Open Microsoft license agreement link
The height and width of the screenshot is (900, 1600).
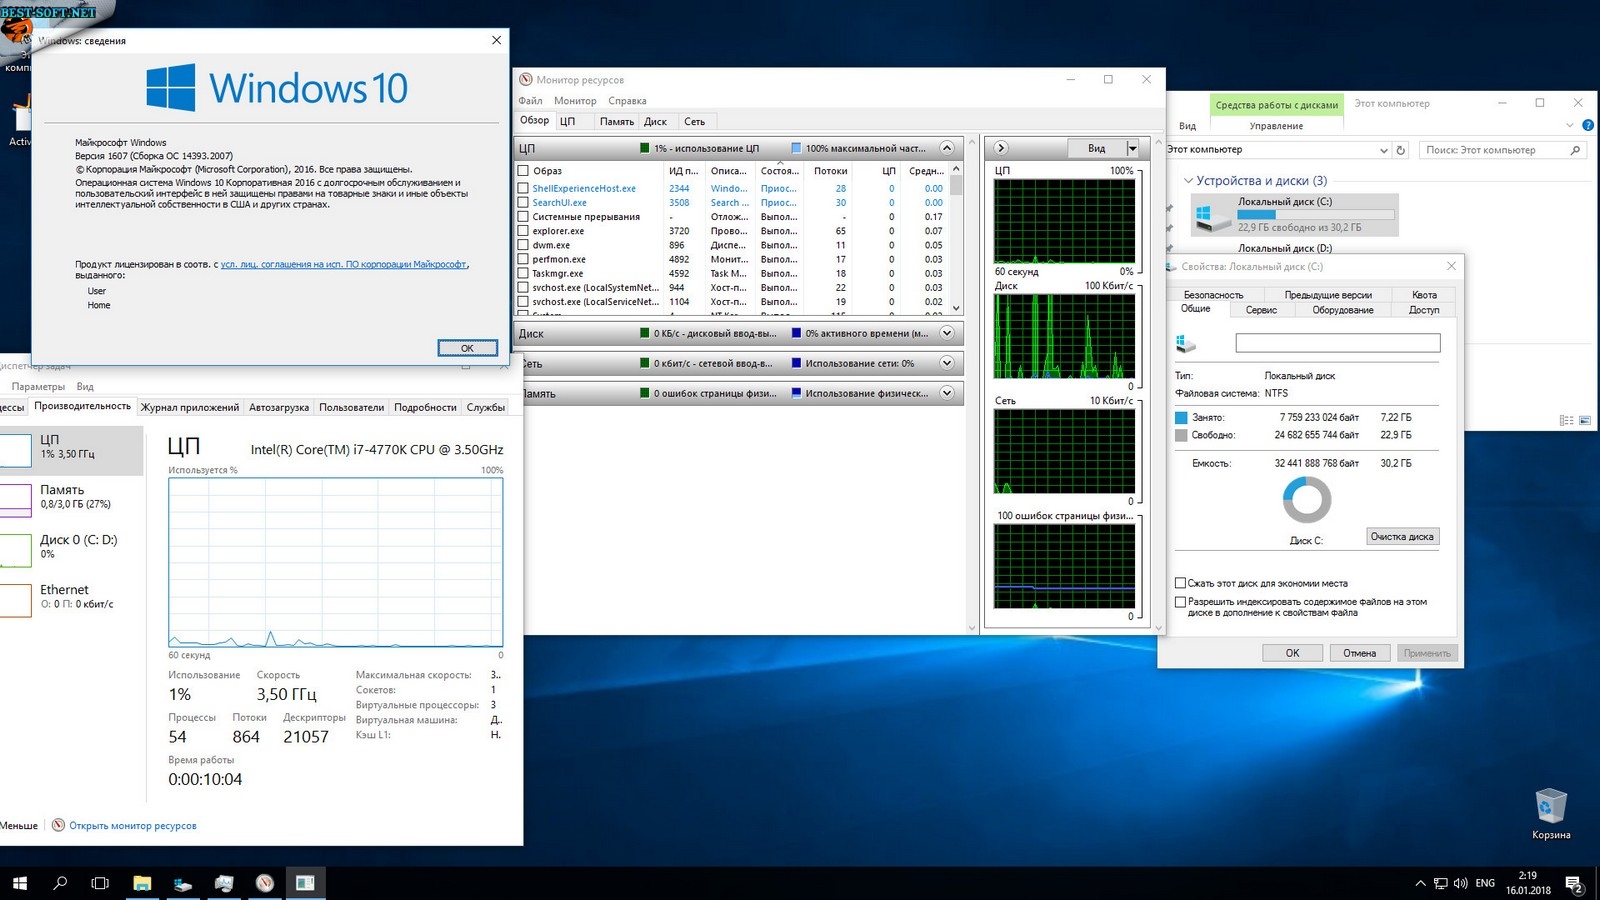[343, 264]
